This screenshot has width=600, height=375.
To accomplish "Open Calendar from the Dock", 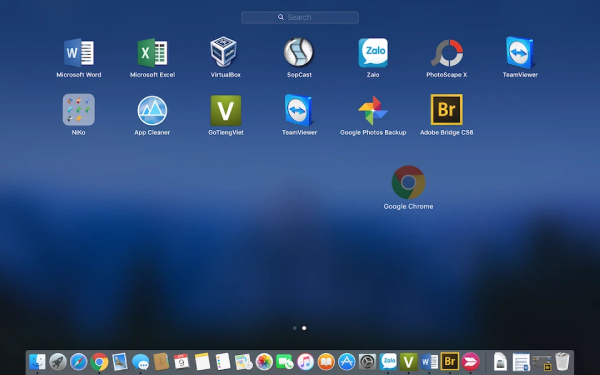I will [x=181, y=362].
